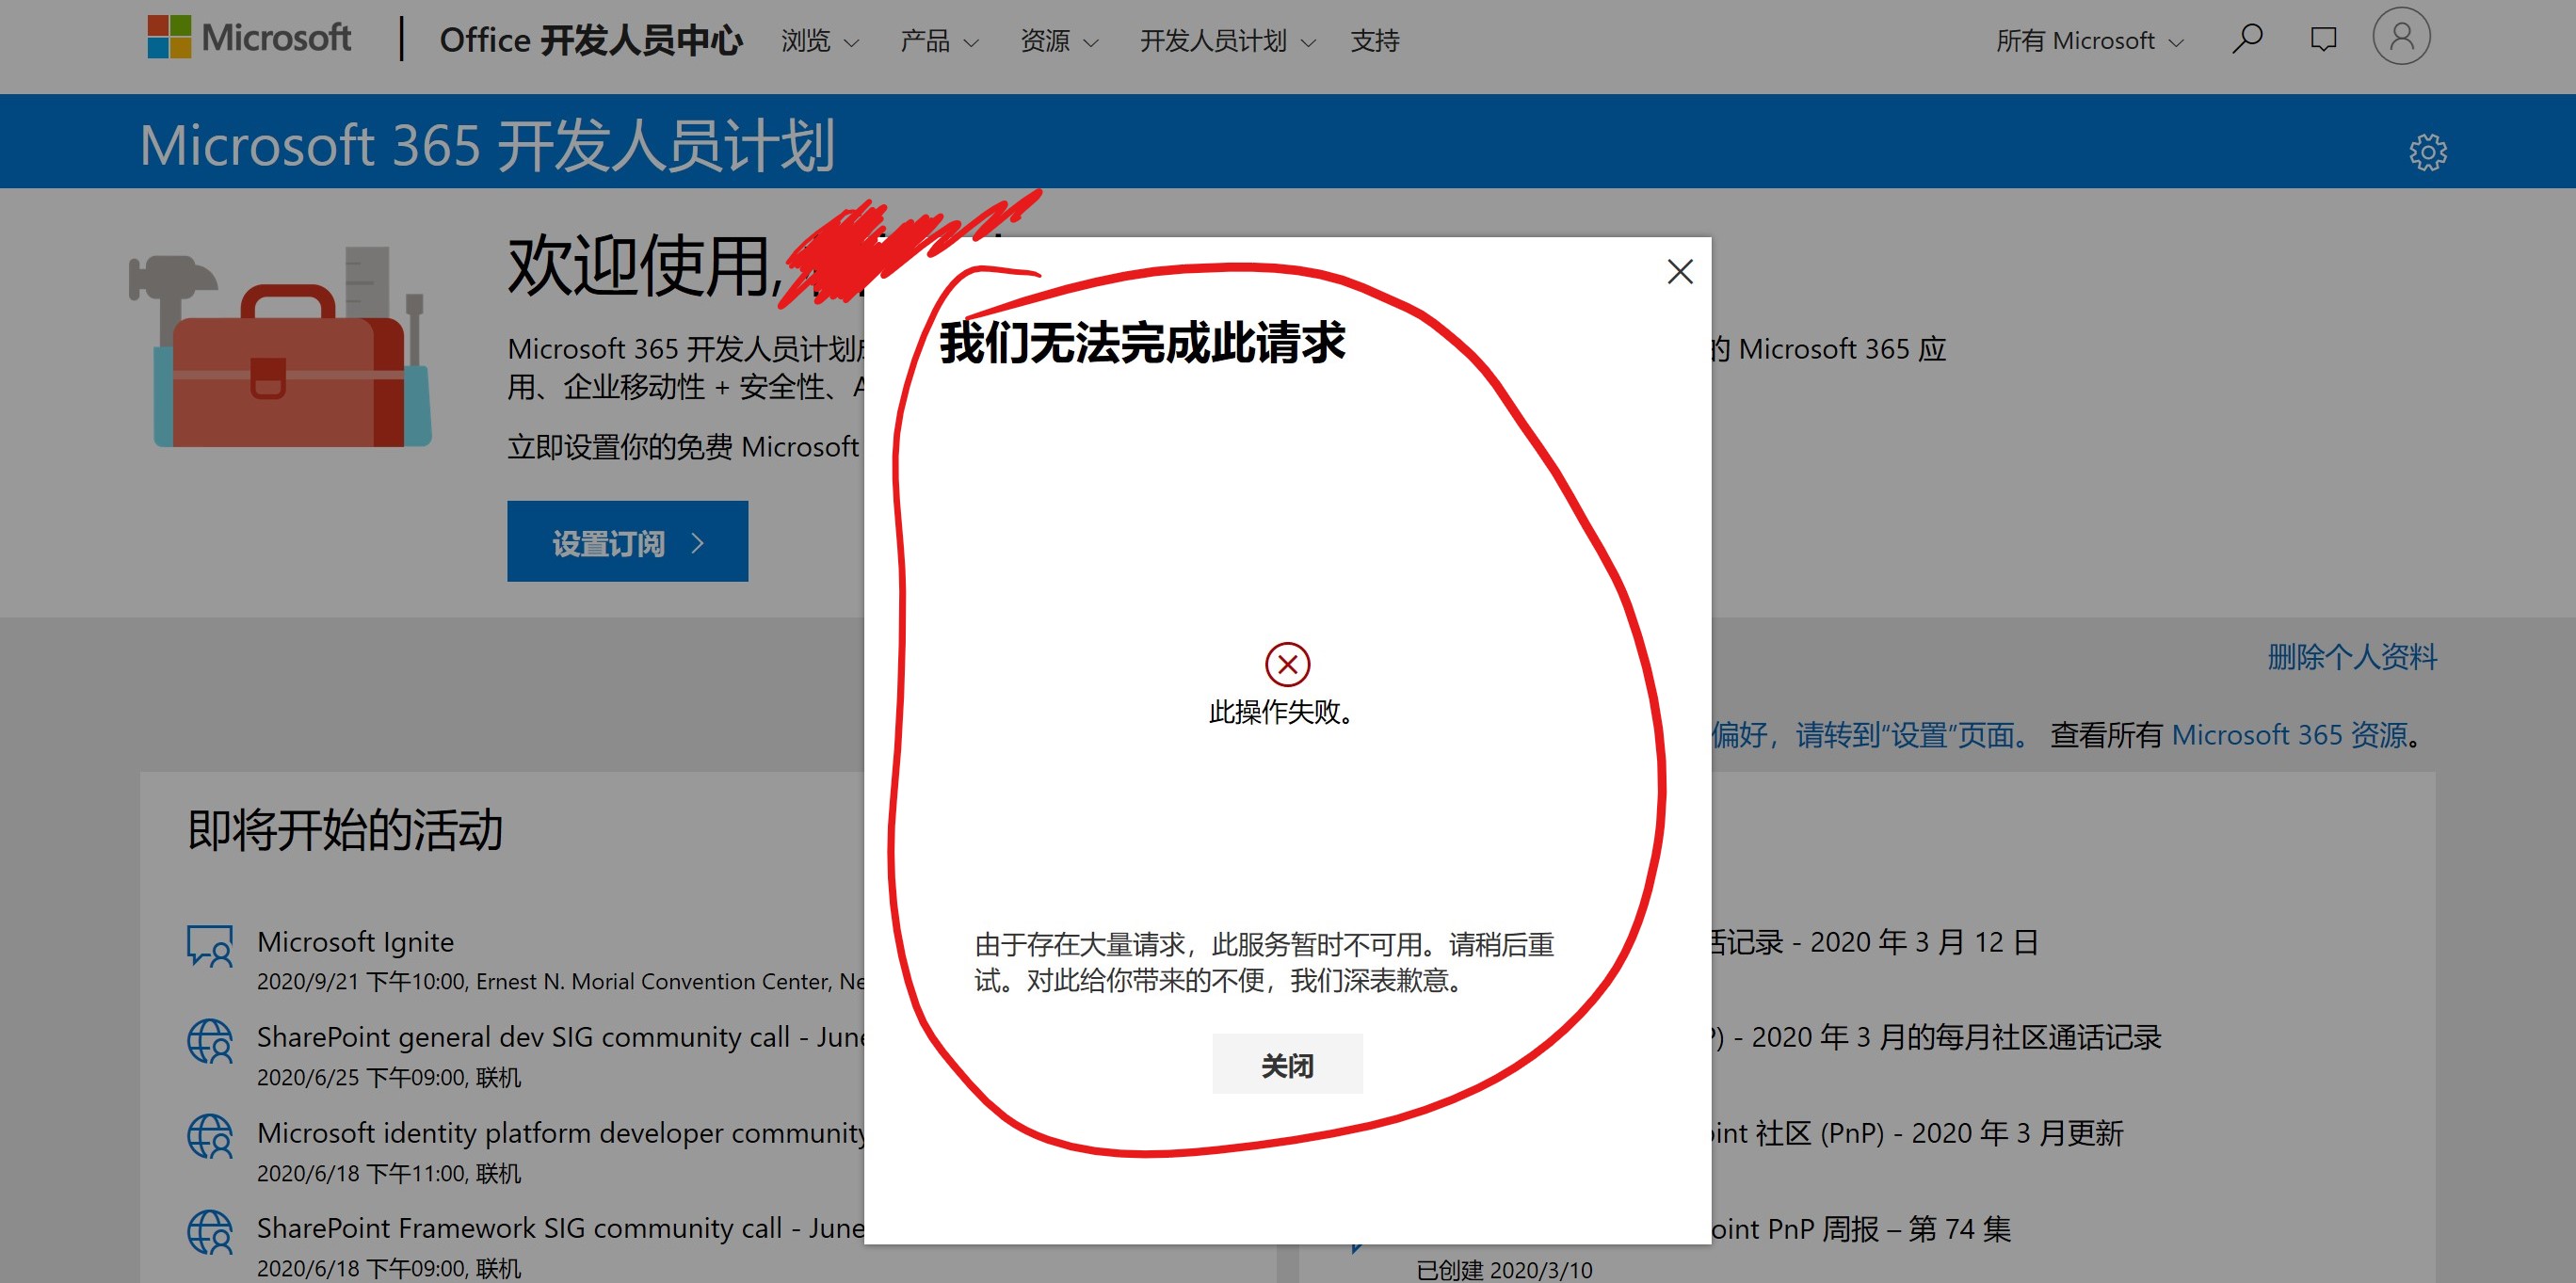Click the red error circle icon
2576x1283 pixels.
tap(1287, 664)
